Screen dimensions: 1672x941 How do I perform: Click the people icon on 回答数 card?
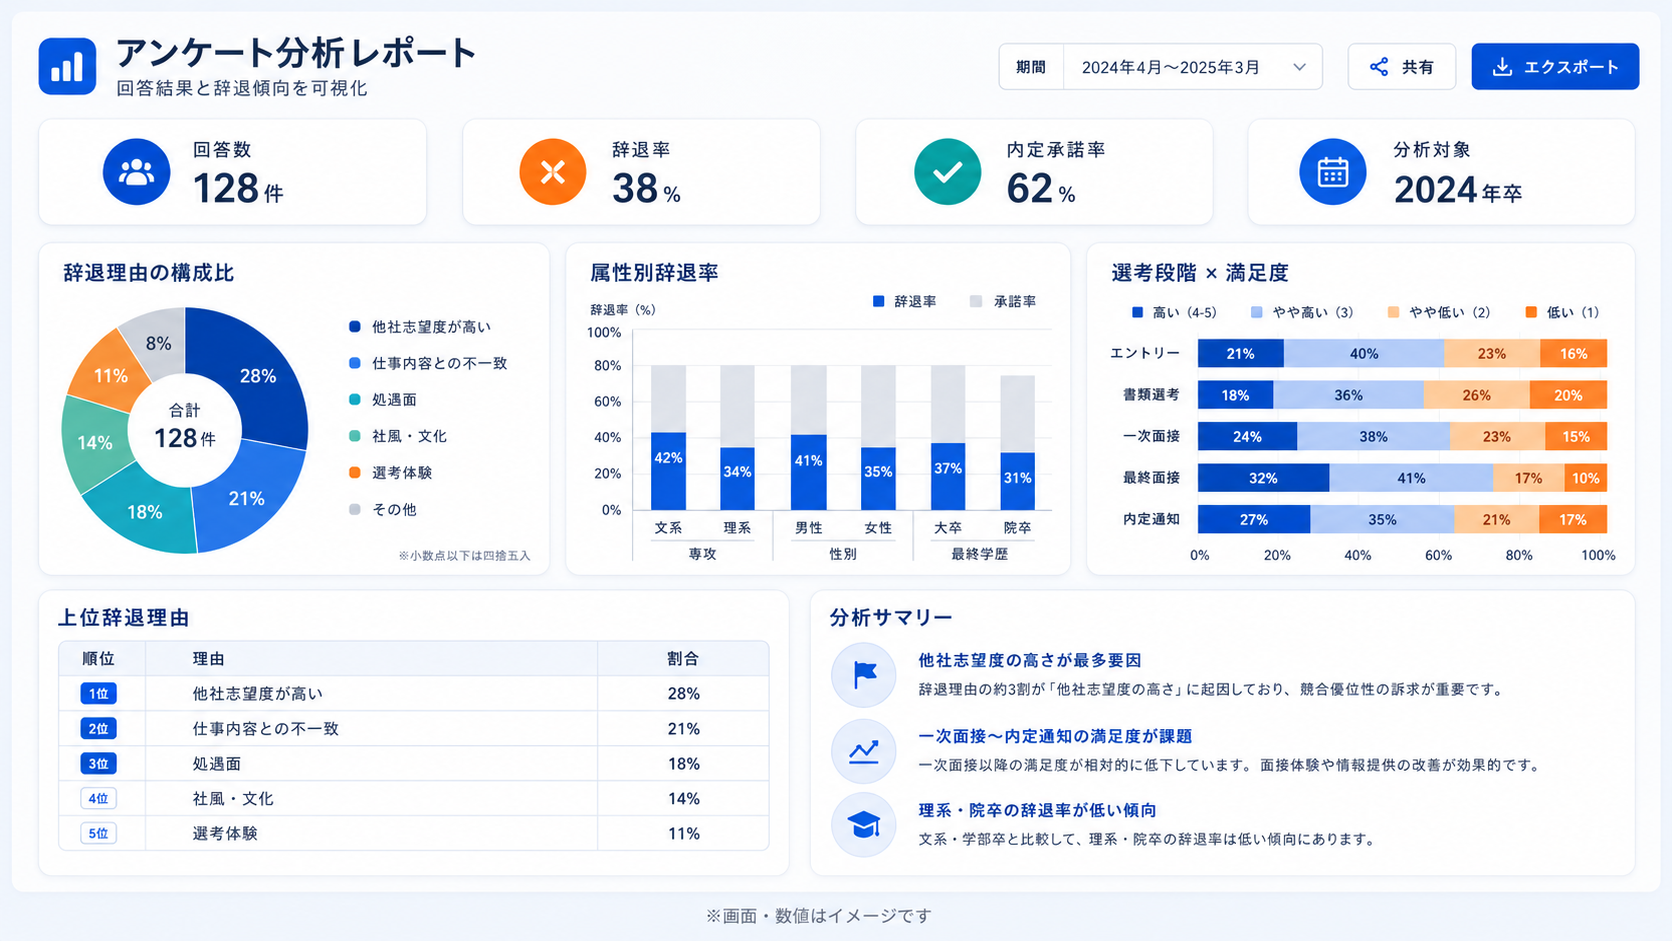pos(137,172)
